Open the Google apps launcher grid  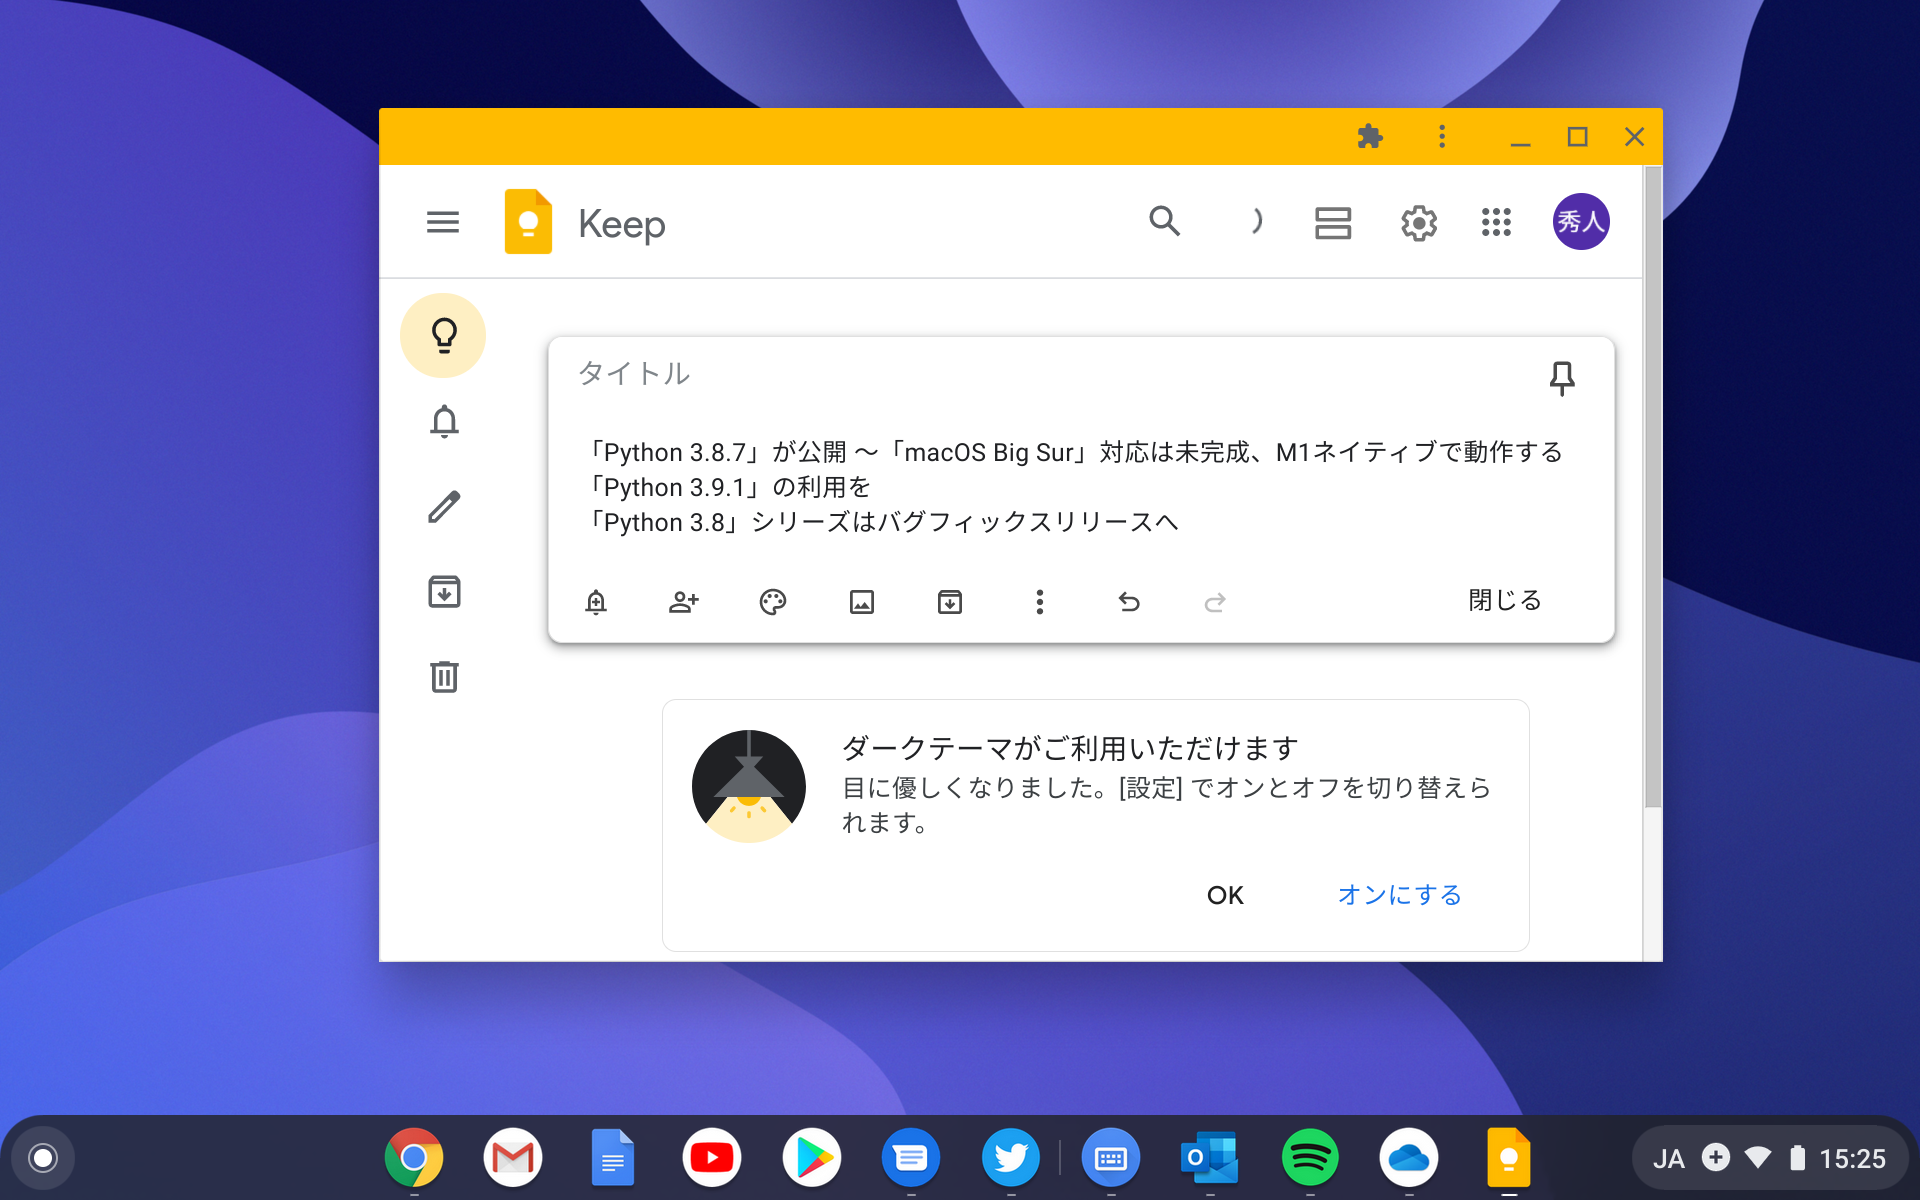[1497, 222]
